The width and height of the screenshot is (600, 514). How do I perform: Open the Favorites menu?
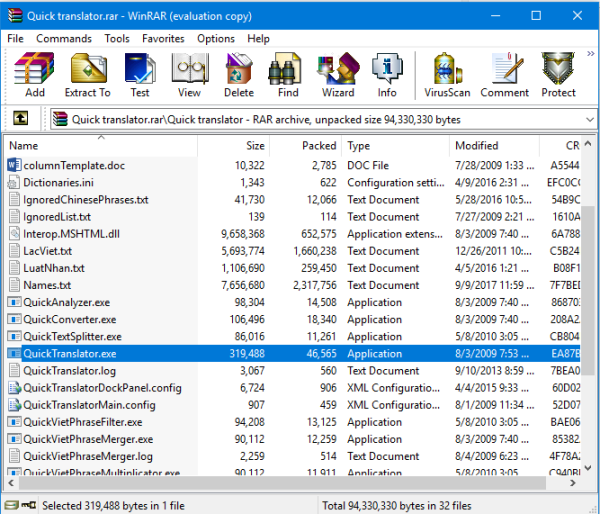pos(163,39)
